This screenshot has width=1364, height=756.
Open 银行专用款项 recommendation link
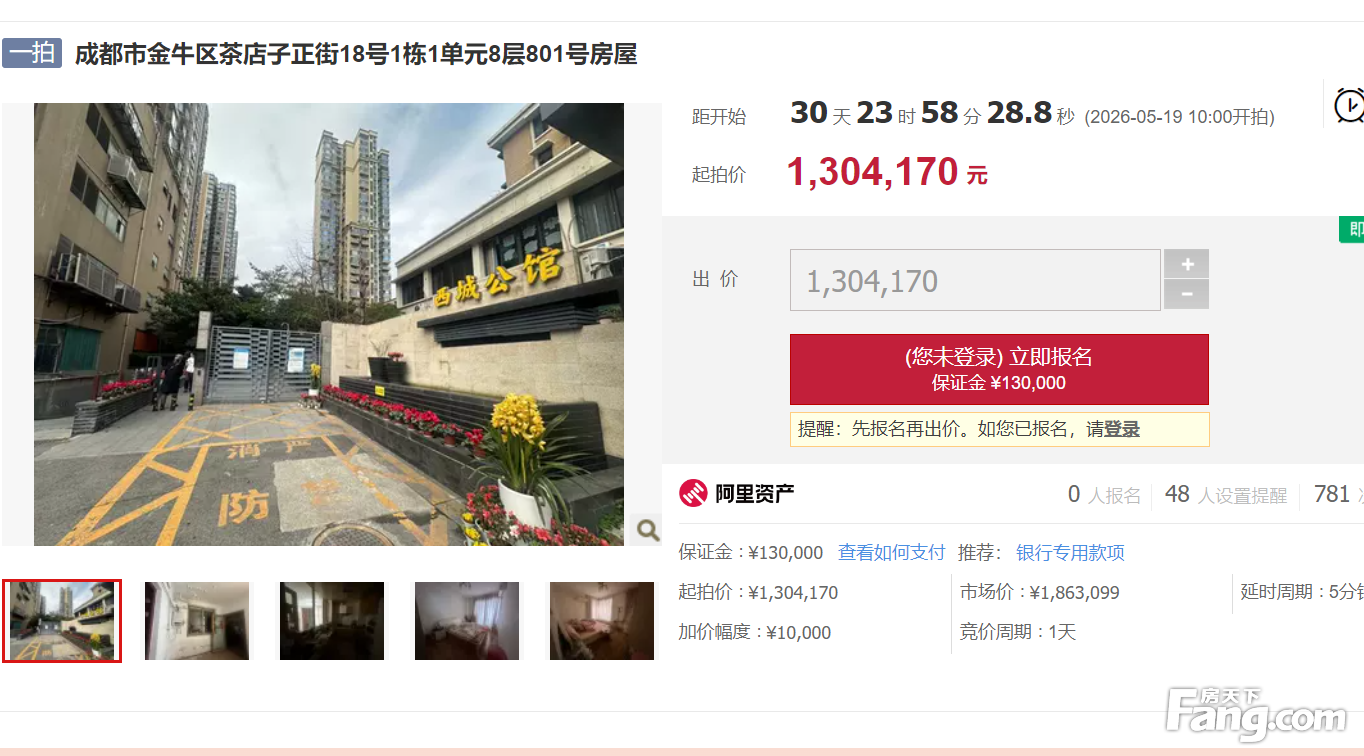coord(1070,552)
